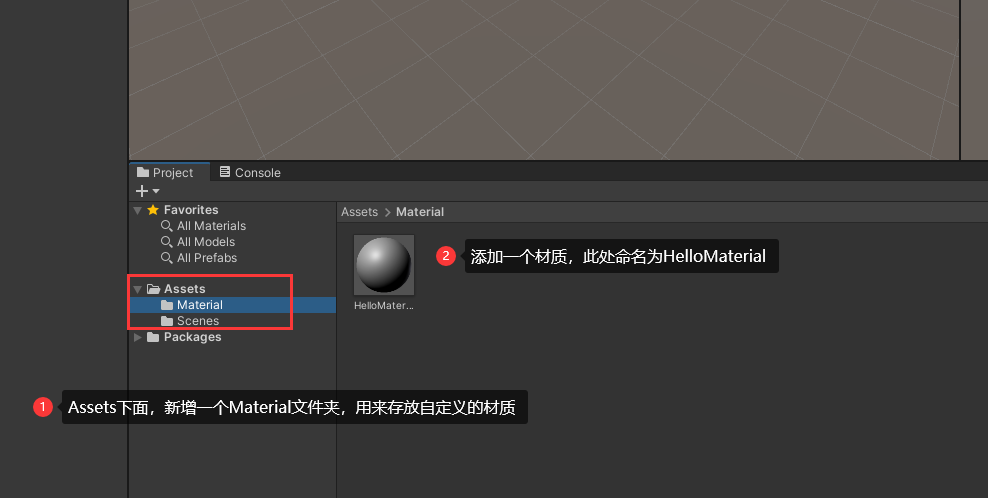Switch to the Project tab

tap(169, 172)
